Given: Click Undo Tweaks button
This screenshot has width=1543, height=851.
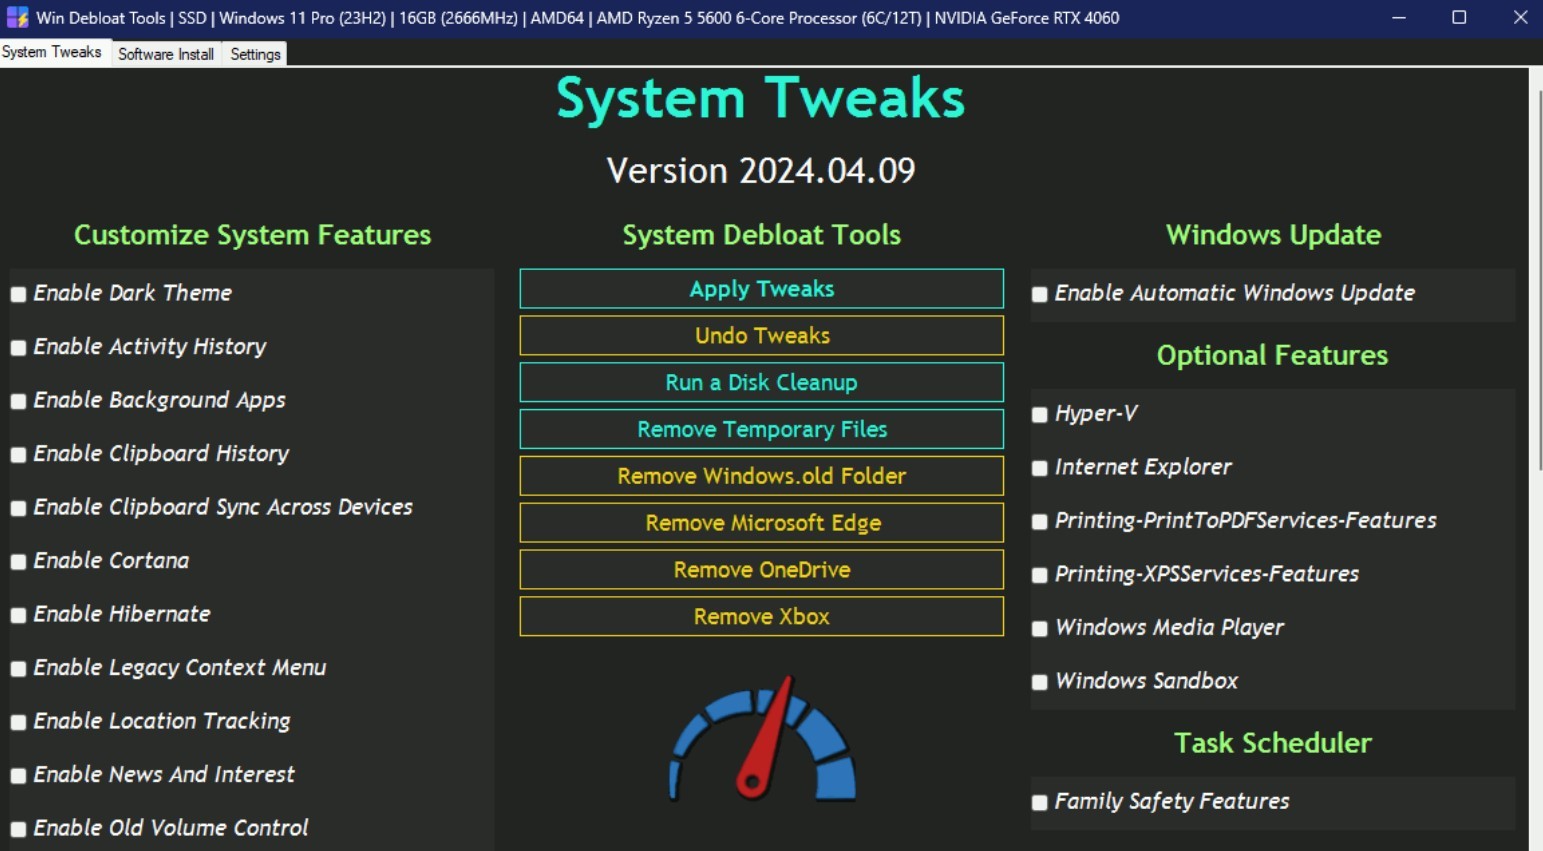Looking at the screenshot, I should (x=762, y=336).
